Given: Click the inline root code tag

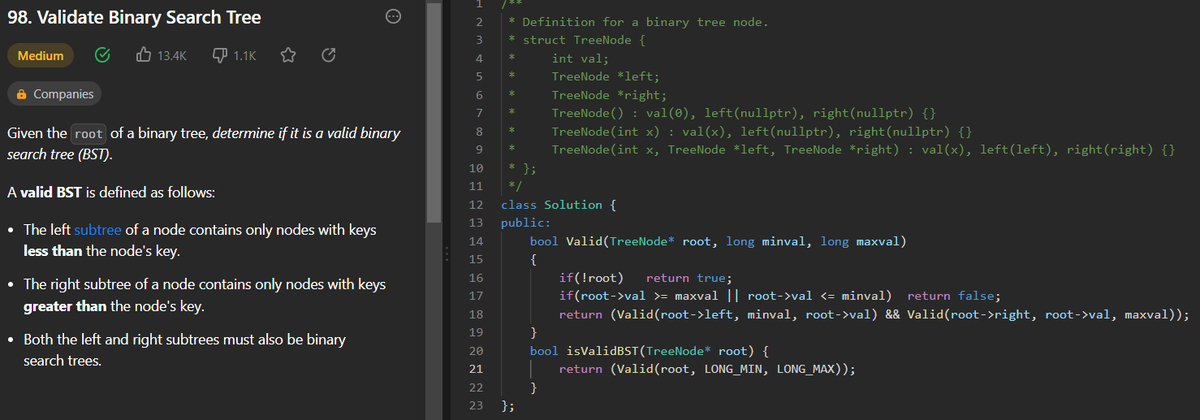Looking at the screenshot, I should point(89,134).
